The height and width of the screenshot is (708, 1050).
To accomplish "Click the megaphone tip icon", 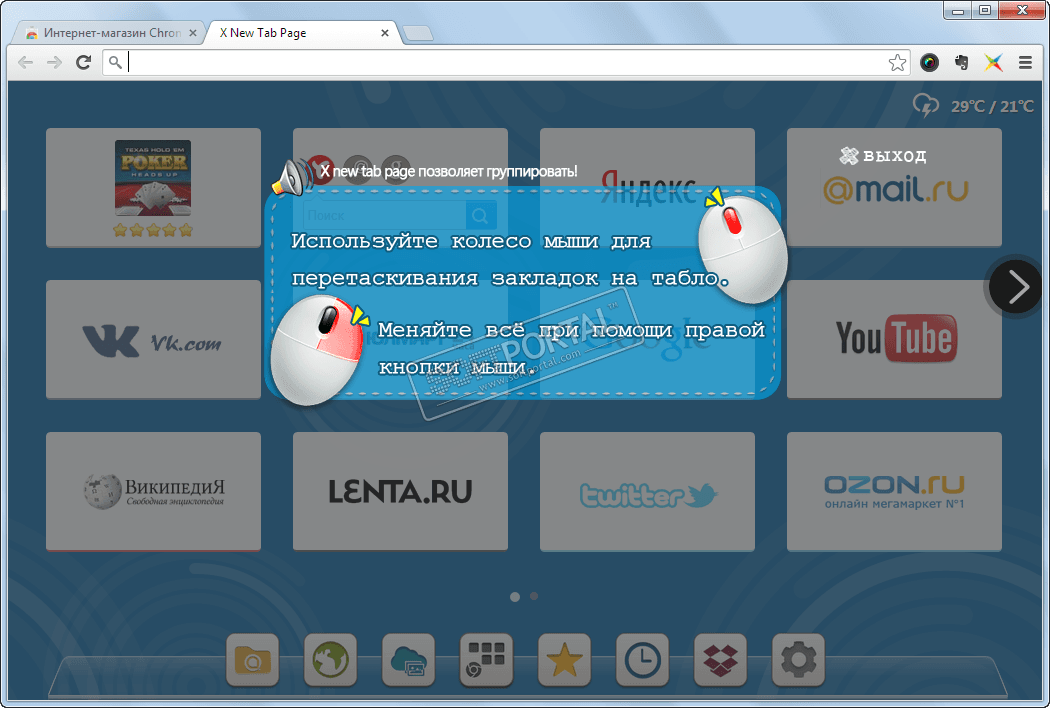I will point(293,178).
